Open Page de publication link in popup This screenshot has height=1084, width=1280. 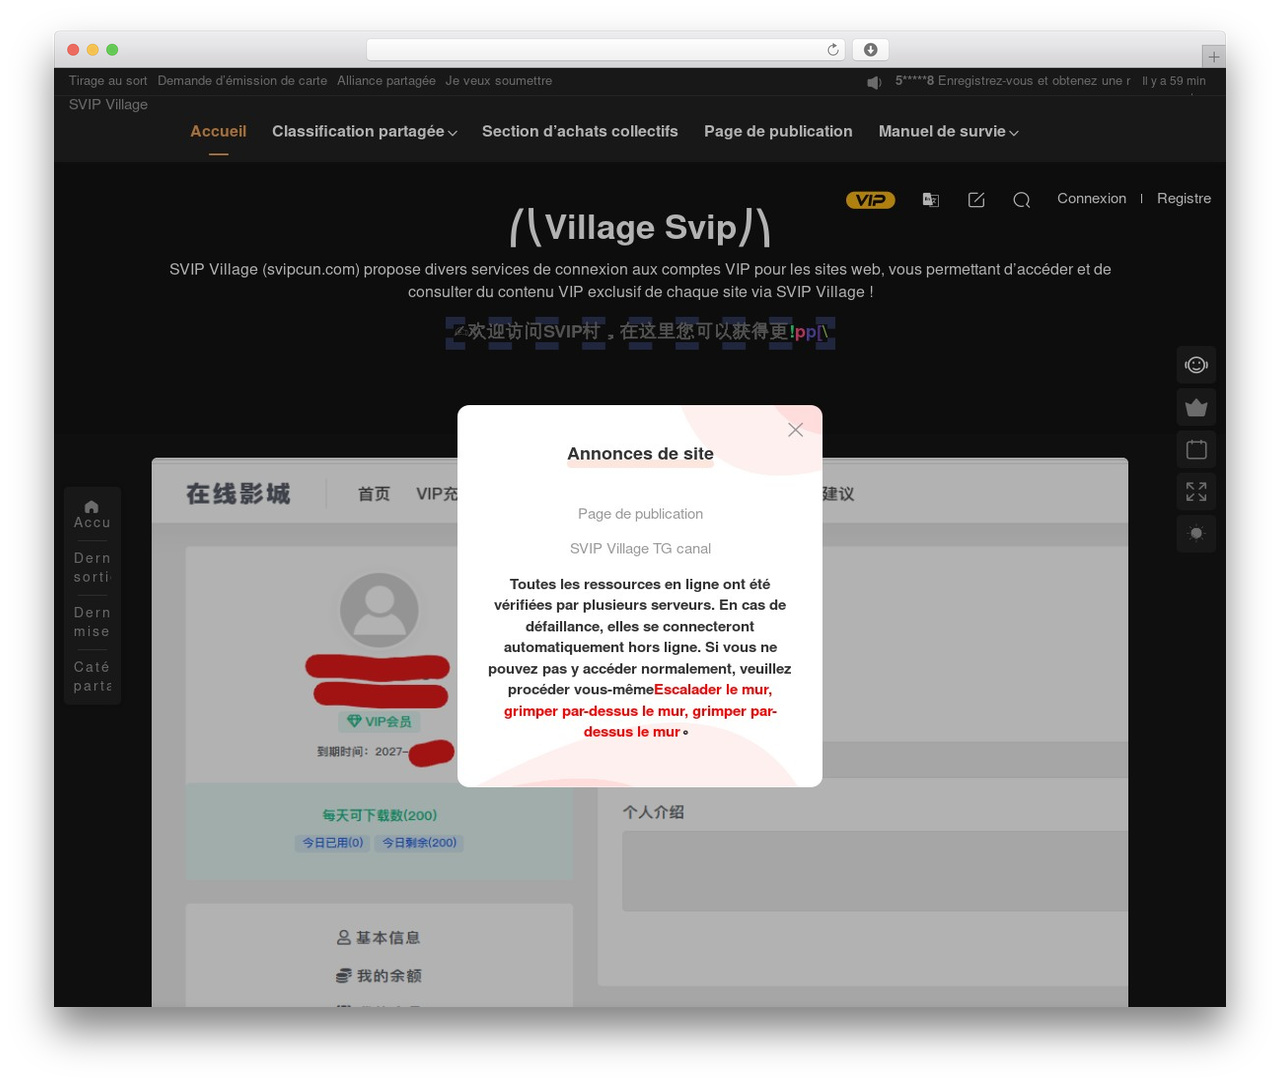tap(640, 514)
